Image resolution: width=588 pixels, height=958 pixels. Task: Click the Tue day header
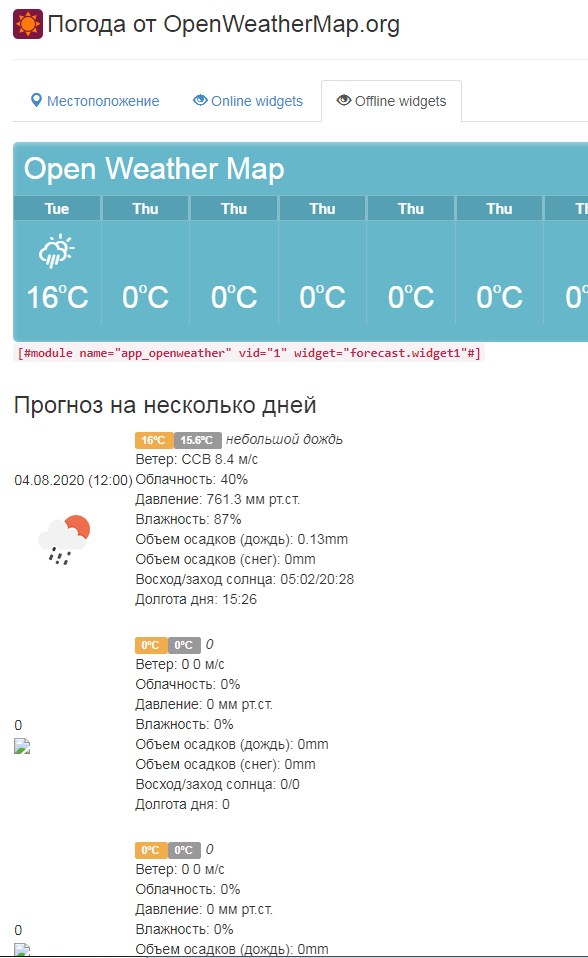point(57,208)
